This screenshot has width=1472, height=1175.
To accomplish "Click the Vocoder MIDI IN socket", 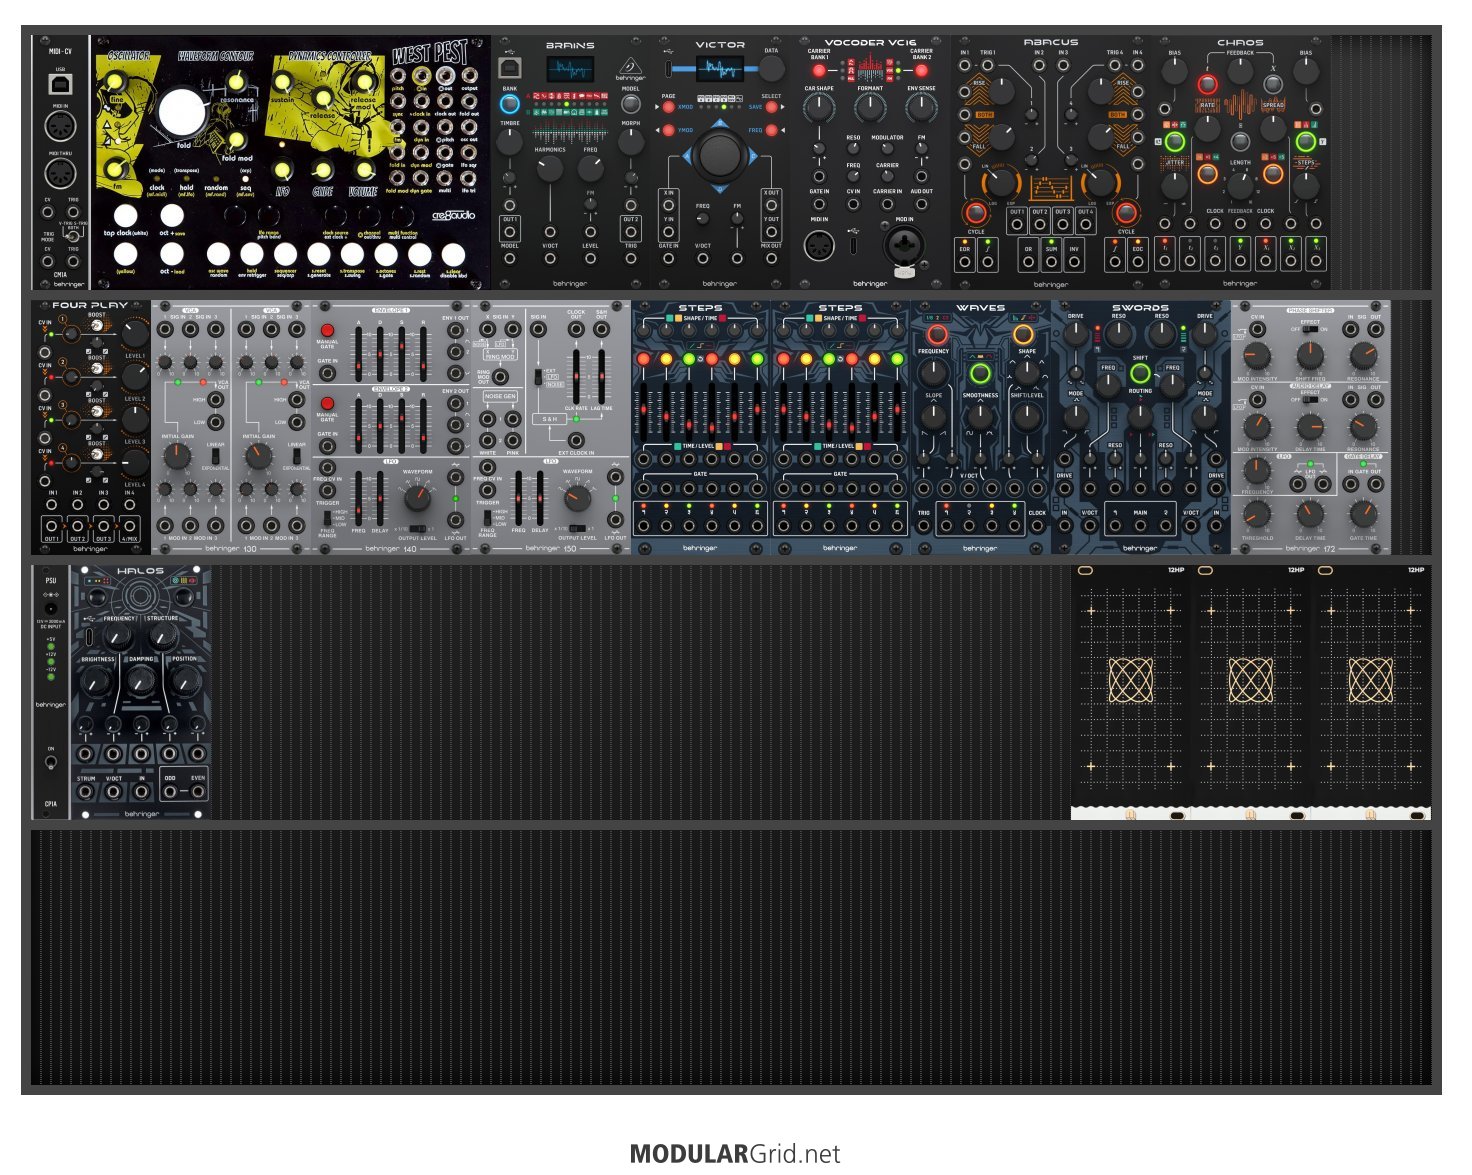I will [x=819, y=245].
